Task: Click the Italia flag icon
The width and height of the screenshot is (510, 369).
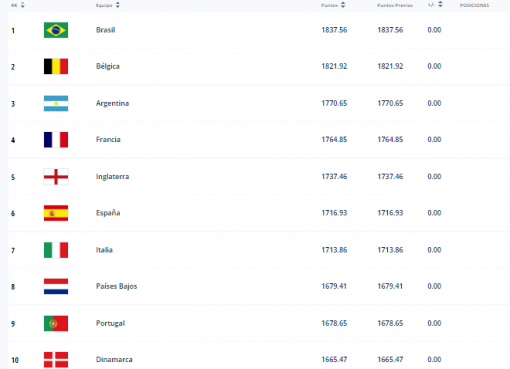Action: [x=56, y=250]
